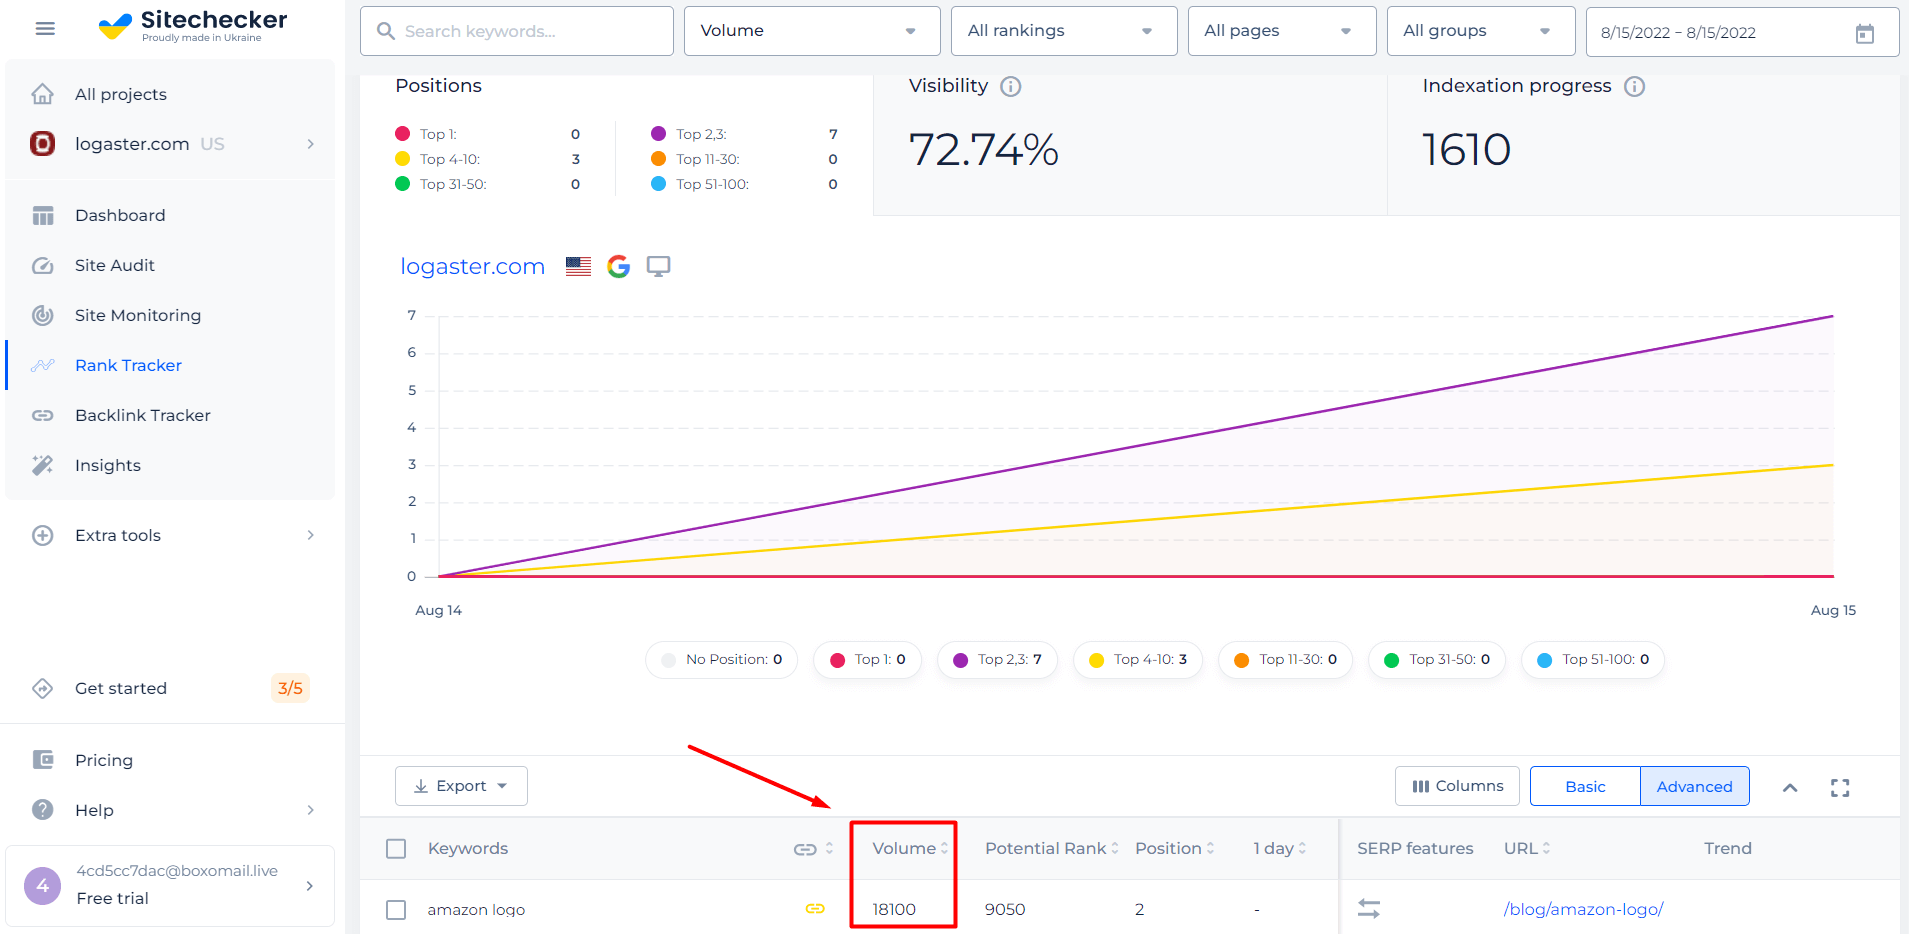Click the Help question mark icon
Screen dimensions: 1909x934
(42, 810)
